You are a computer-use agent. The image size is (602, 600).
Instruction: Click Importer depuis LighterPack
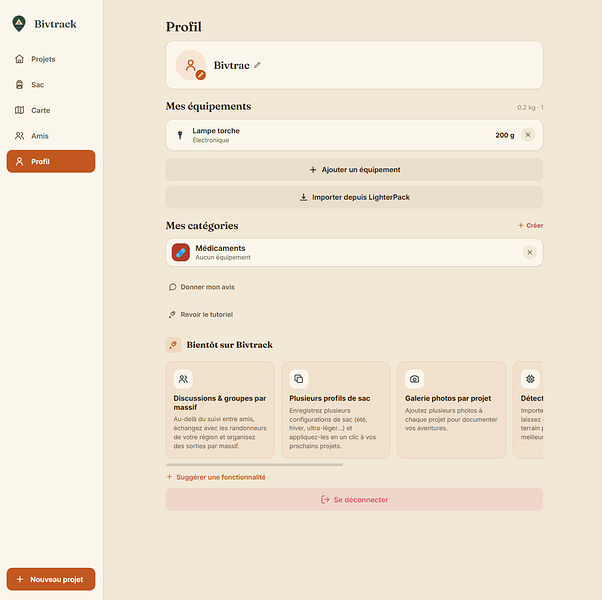click(x=354, y=197)
